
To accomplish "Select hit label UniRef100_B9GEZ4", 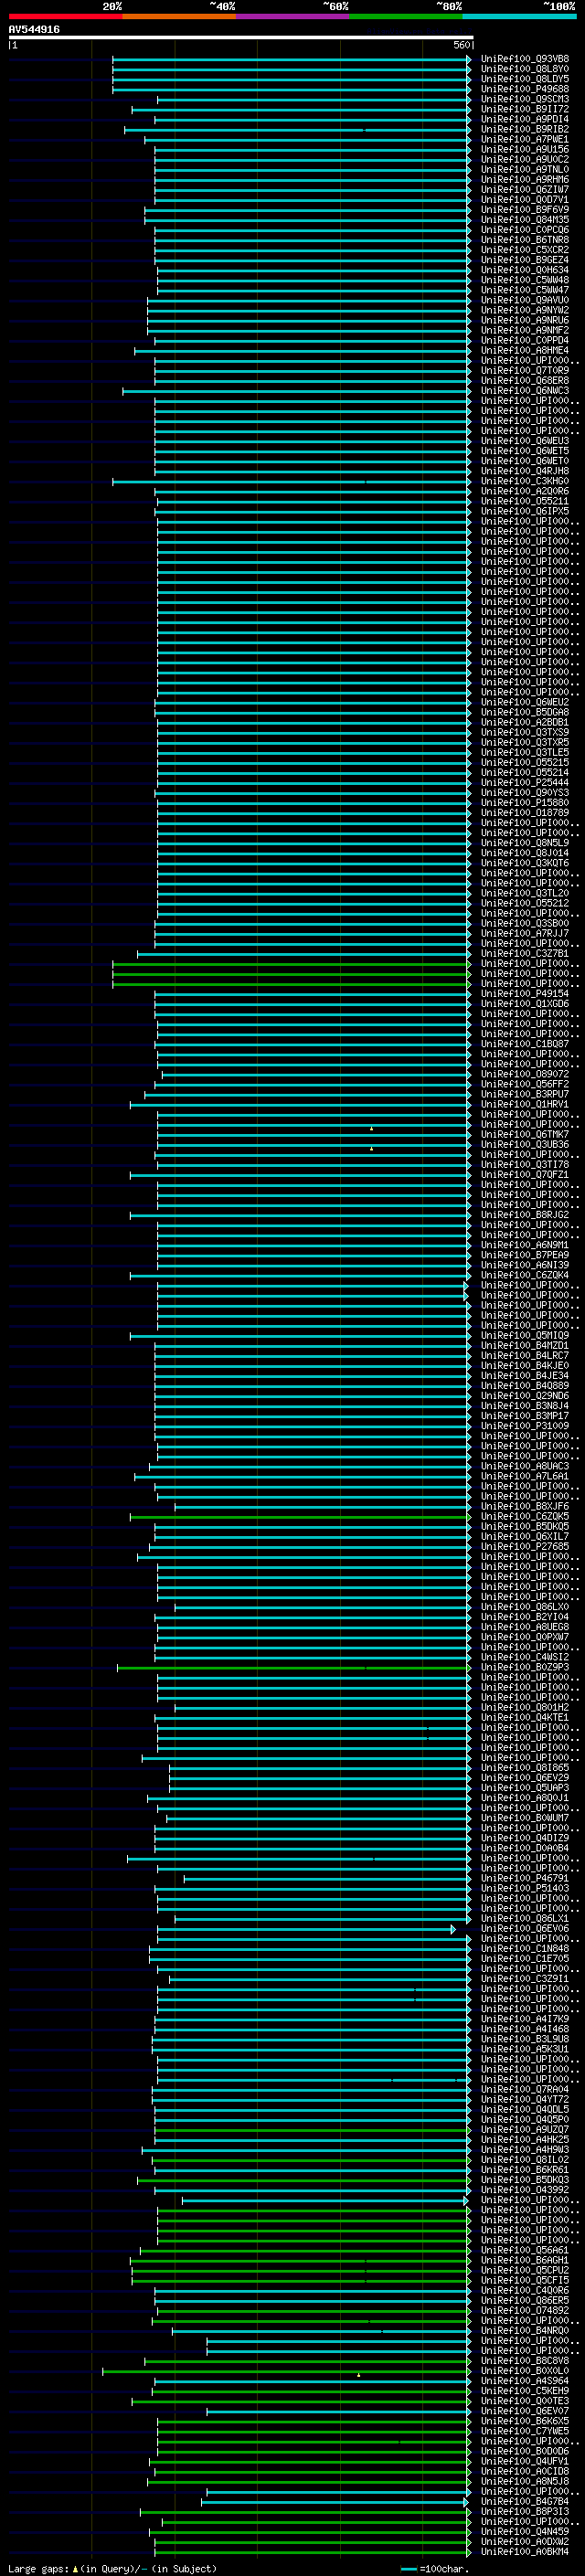I will pos(524,260).
